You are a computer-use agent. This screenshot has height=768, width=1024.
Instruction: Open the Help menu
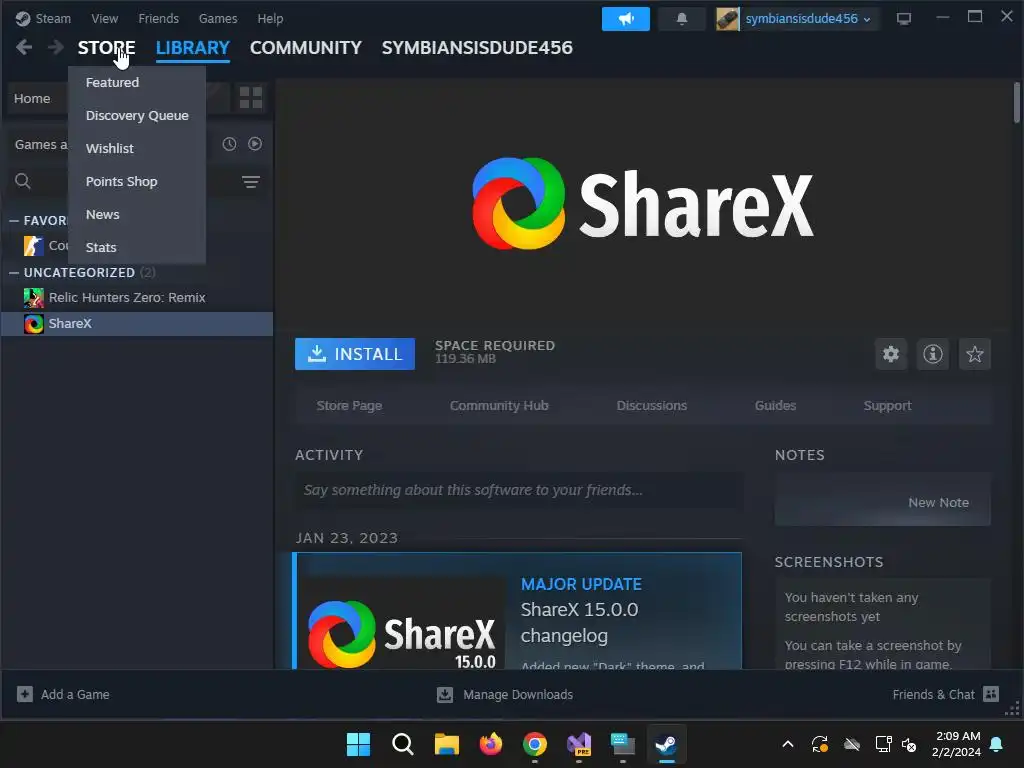(x=270, y=18)
